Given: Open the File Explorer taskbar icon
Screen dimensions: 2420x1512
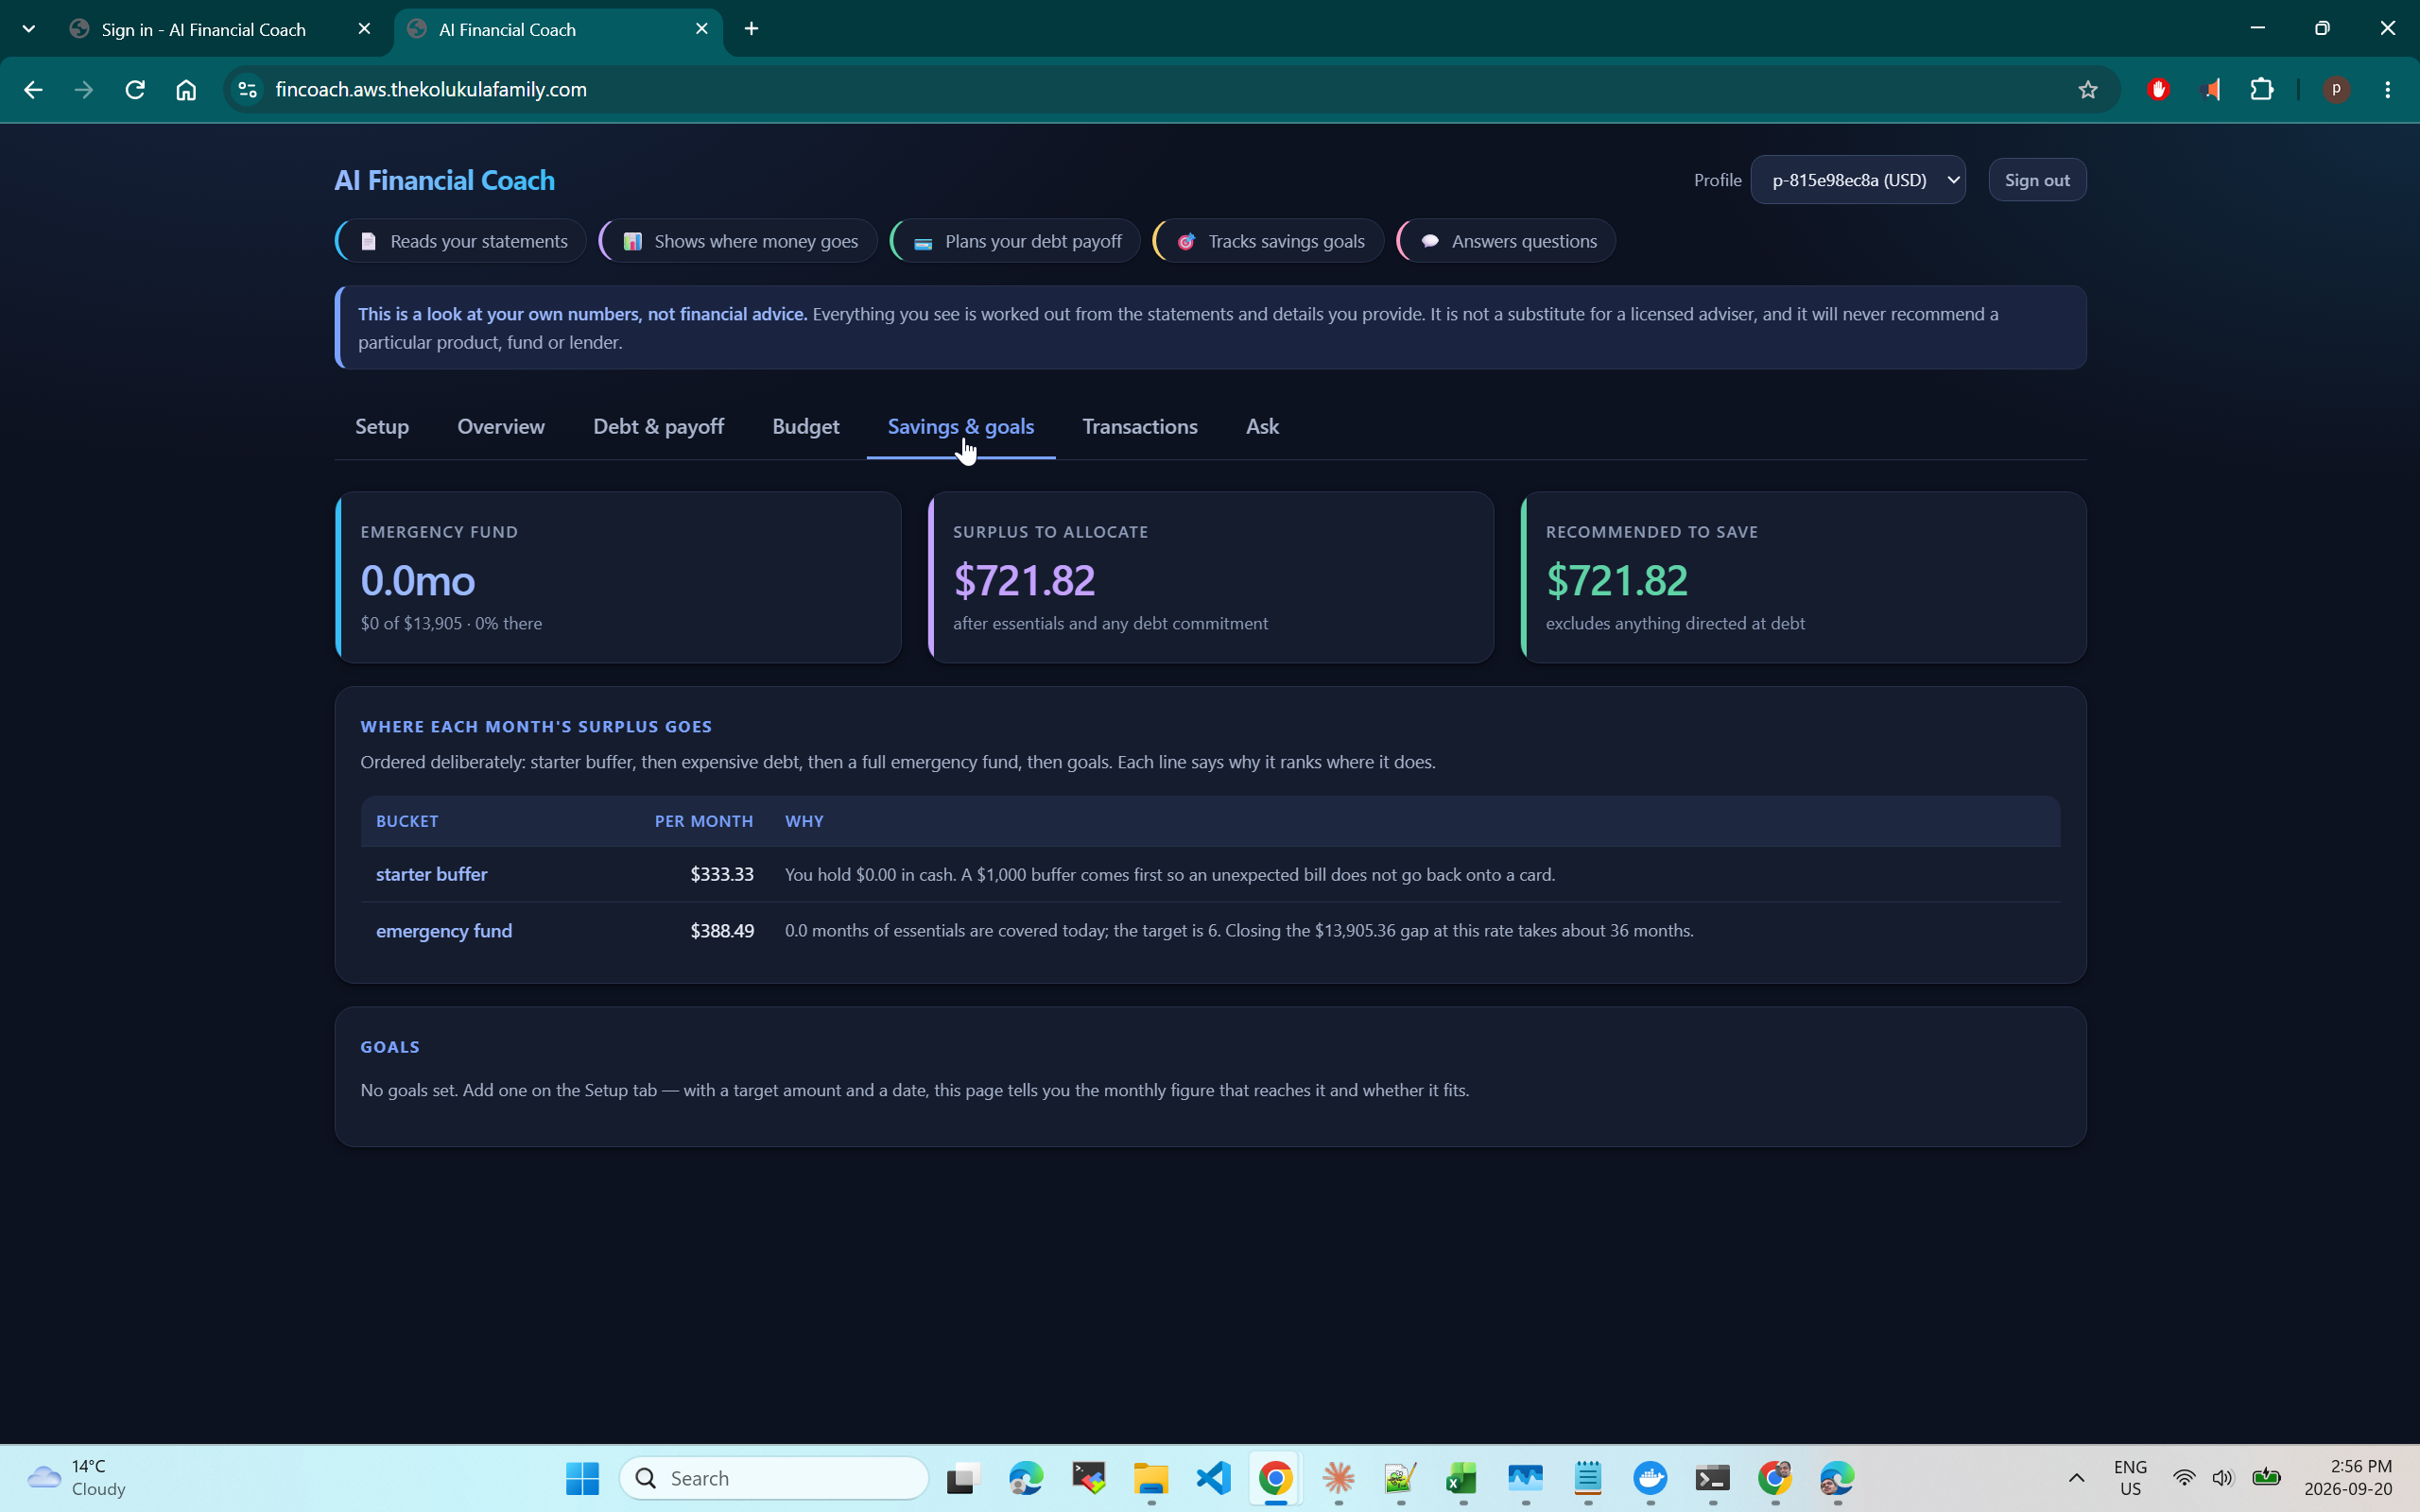Looking at the screenshot, I should point(1151,1478).
